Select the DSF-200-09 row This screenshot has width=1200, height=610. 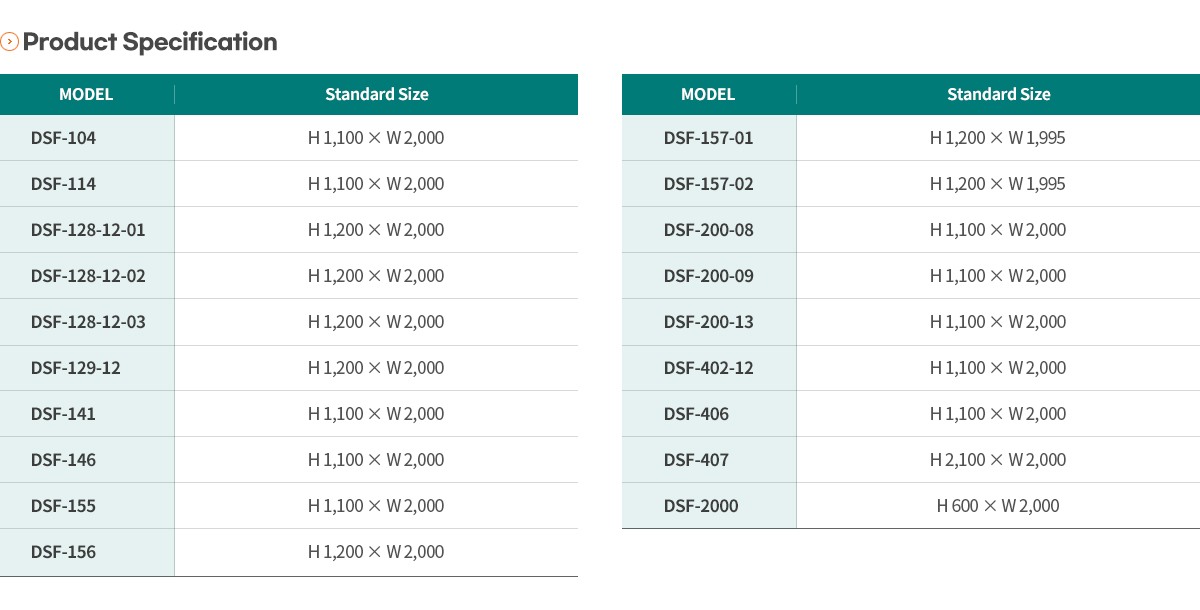pyautogui.click(x=911, y=276)
